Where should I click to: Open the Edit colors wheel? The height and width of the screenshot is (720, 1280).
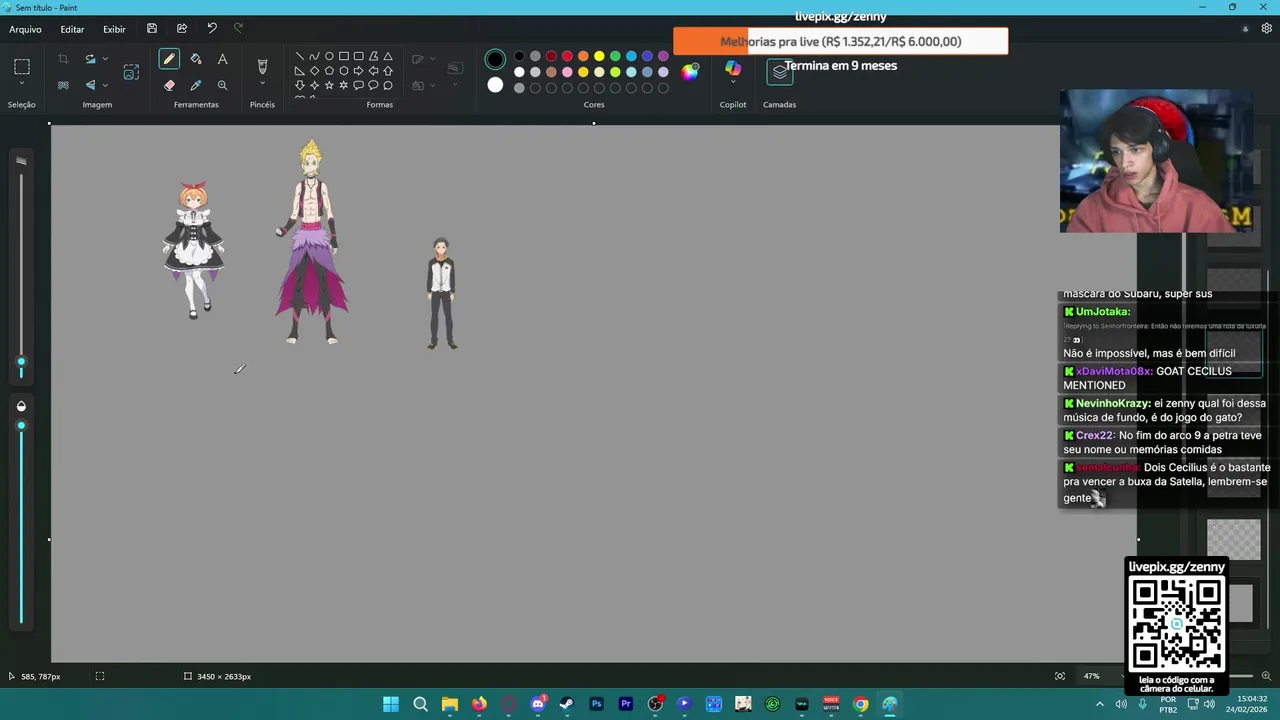point(690,71)
